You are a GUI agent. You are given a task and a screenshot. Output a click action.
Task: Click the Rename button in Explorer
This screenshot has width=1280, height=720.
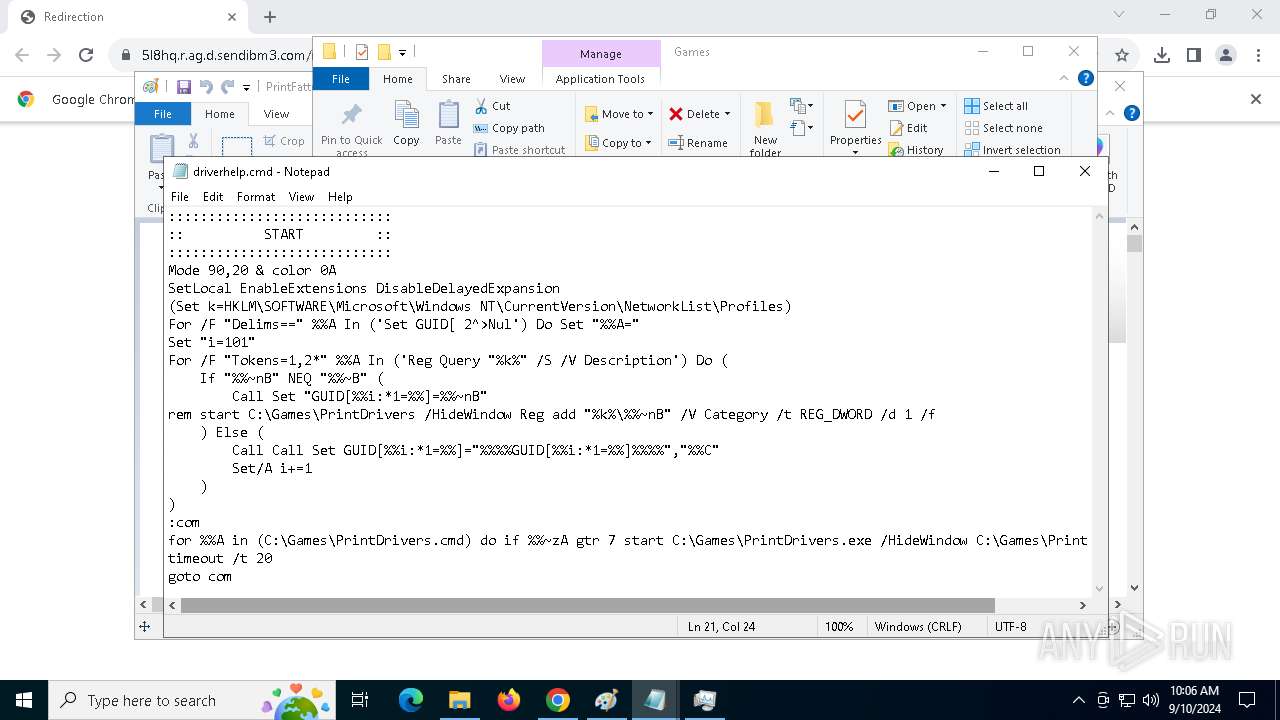click(698, 143)
